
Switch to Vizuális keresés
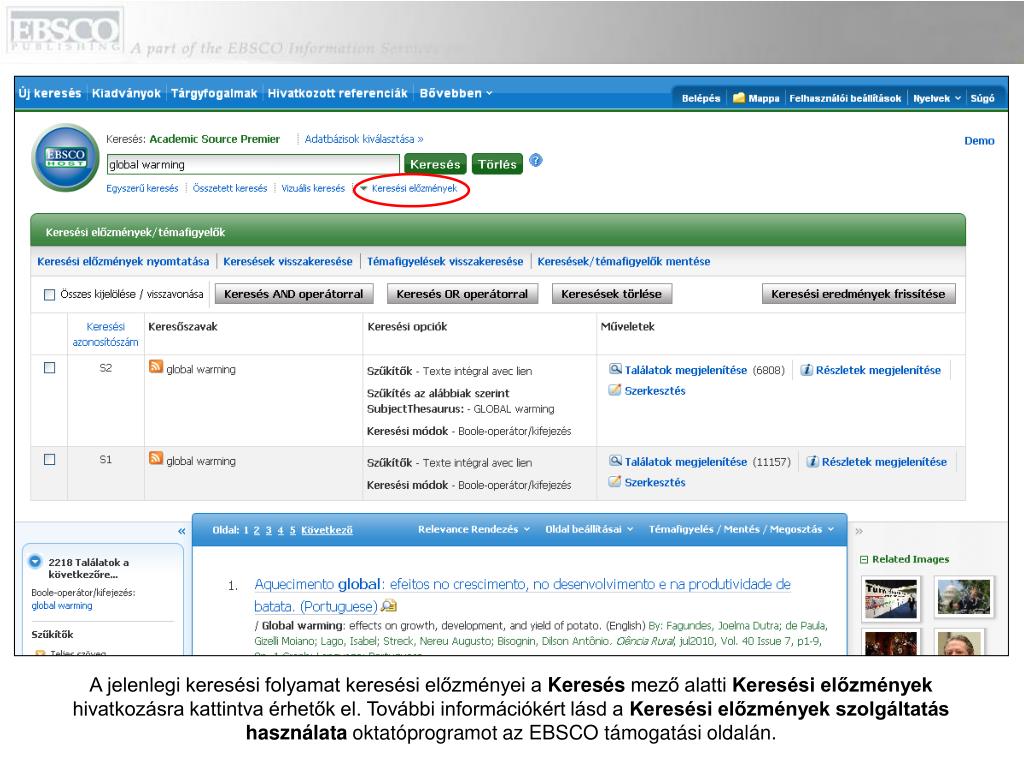[x=313, y=188]
